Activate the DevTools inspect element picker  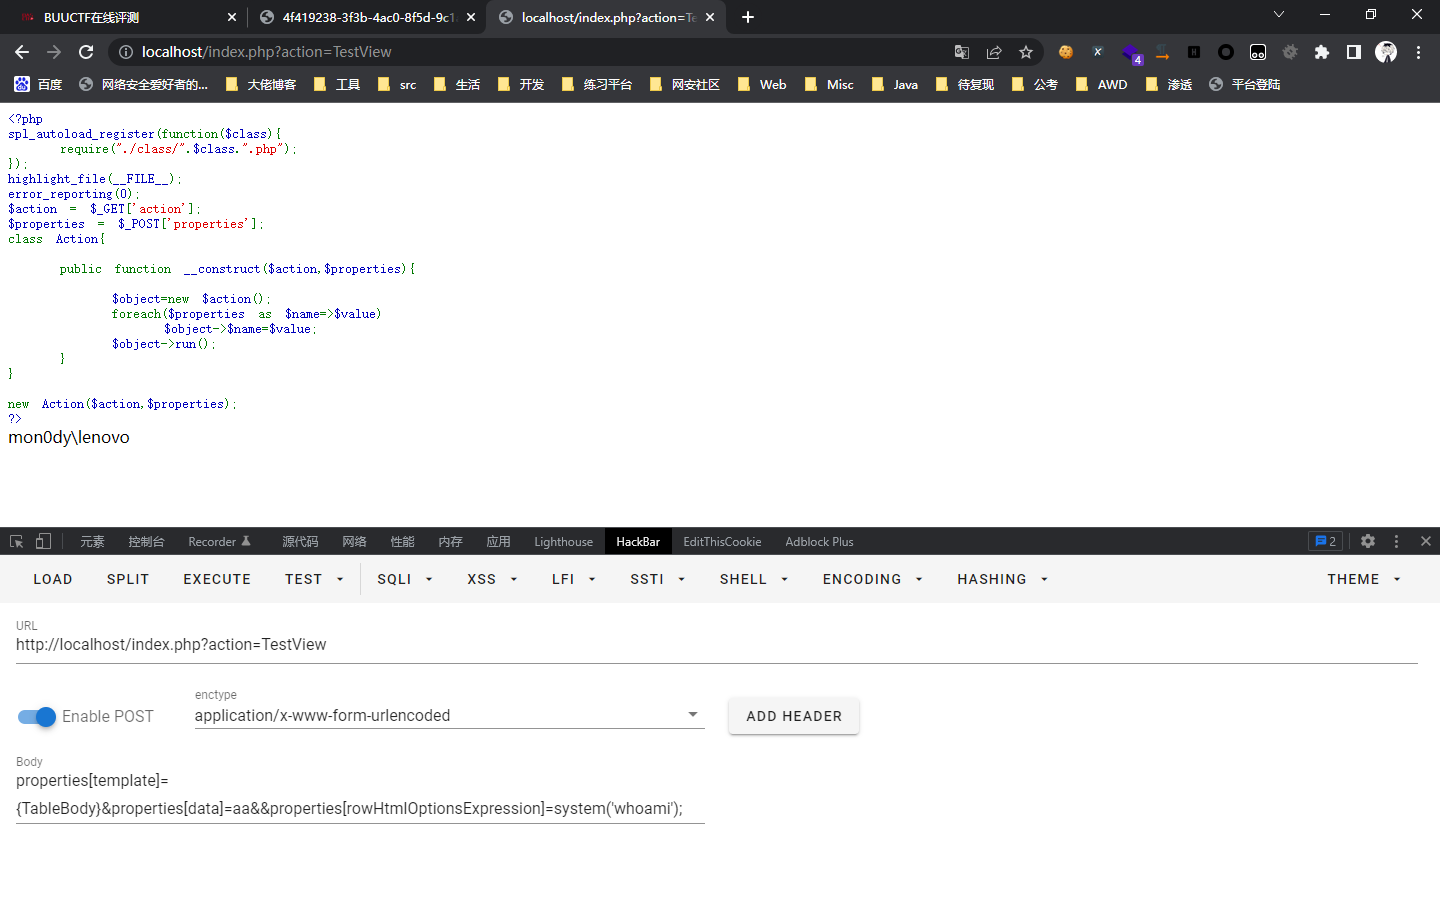pos(16,541)
